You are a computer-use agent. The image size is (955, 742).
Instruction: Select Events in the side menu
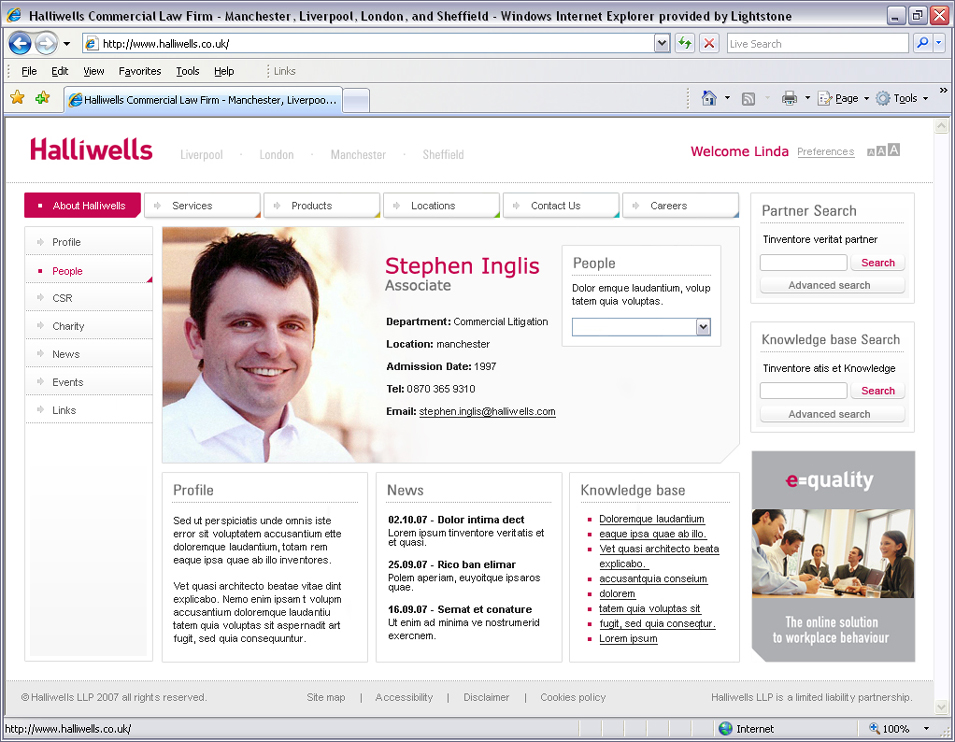89,382
